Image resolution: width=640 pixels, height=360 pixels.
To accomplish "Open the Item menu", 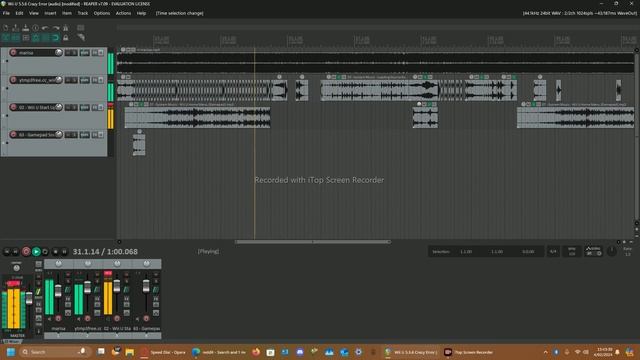I will [x=67, y=13].
